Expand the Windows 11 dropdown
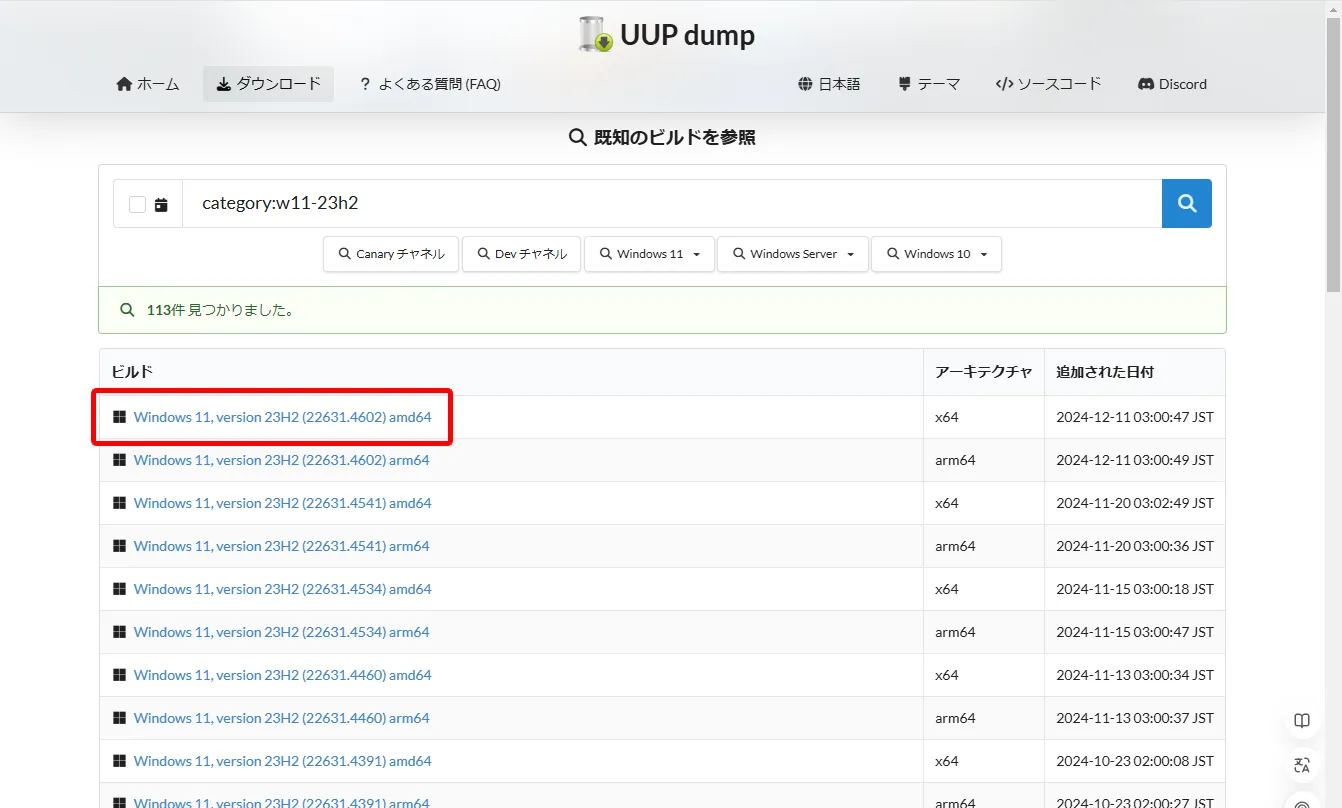1342x808 pixels. [x=649, y=254]
